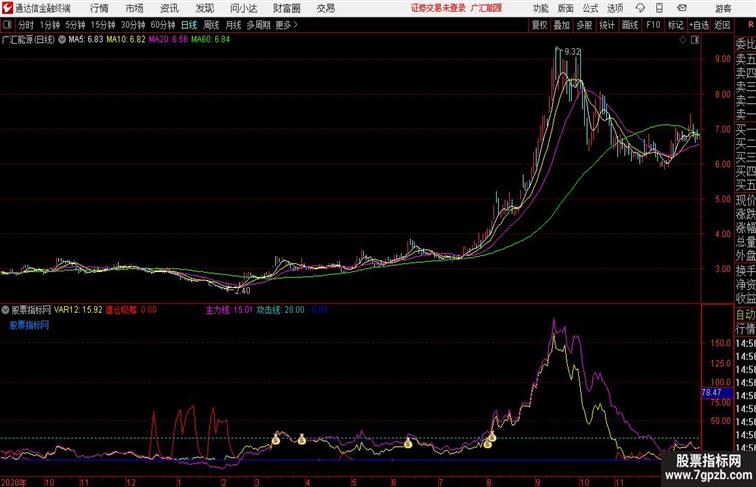Click the diamond icon at chart top right
756x487 pixels.
(x=683, y=40)
